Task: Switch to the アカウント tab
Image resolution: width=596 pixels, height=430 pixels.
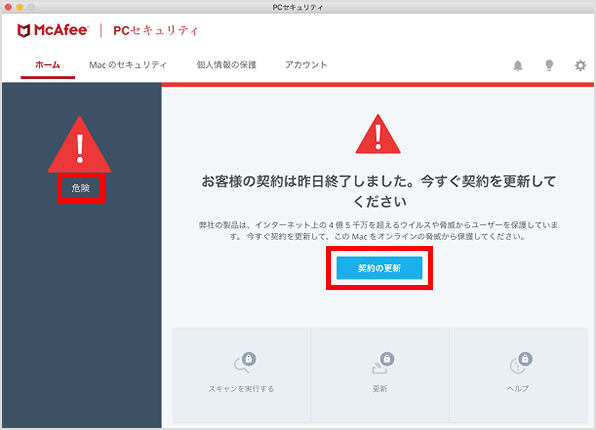Action: pyautogui.click(x=306, y=65)
